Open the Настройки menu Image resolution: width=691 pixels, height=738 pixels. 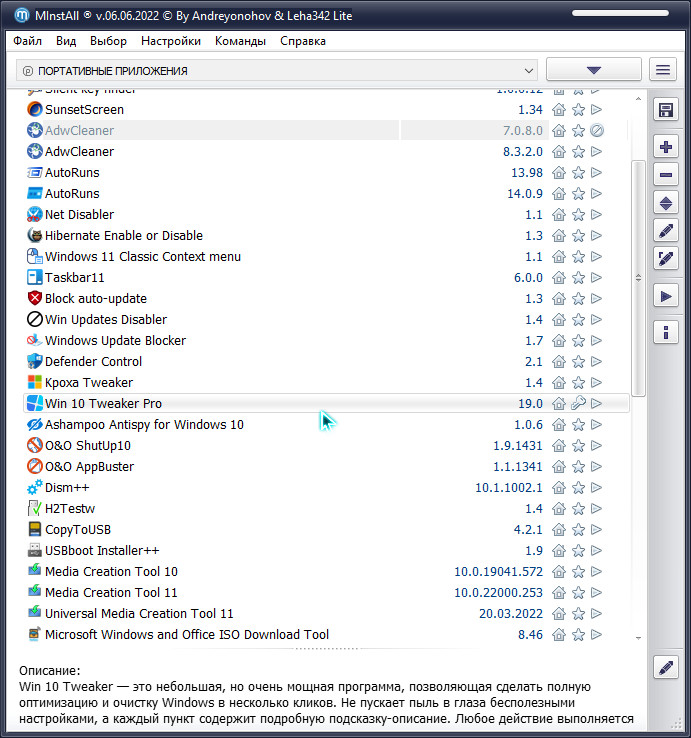(x=171, y=41)
